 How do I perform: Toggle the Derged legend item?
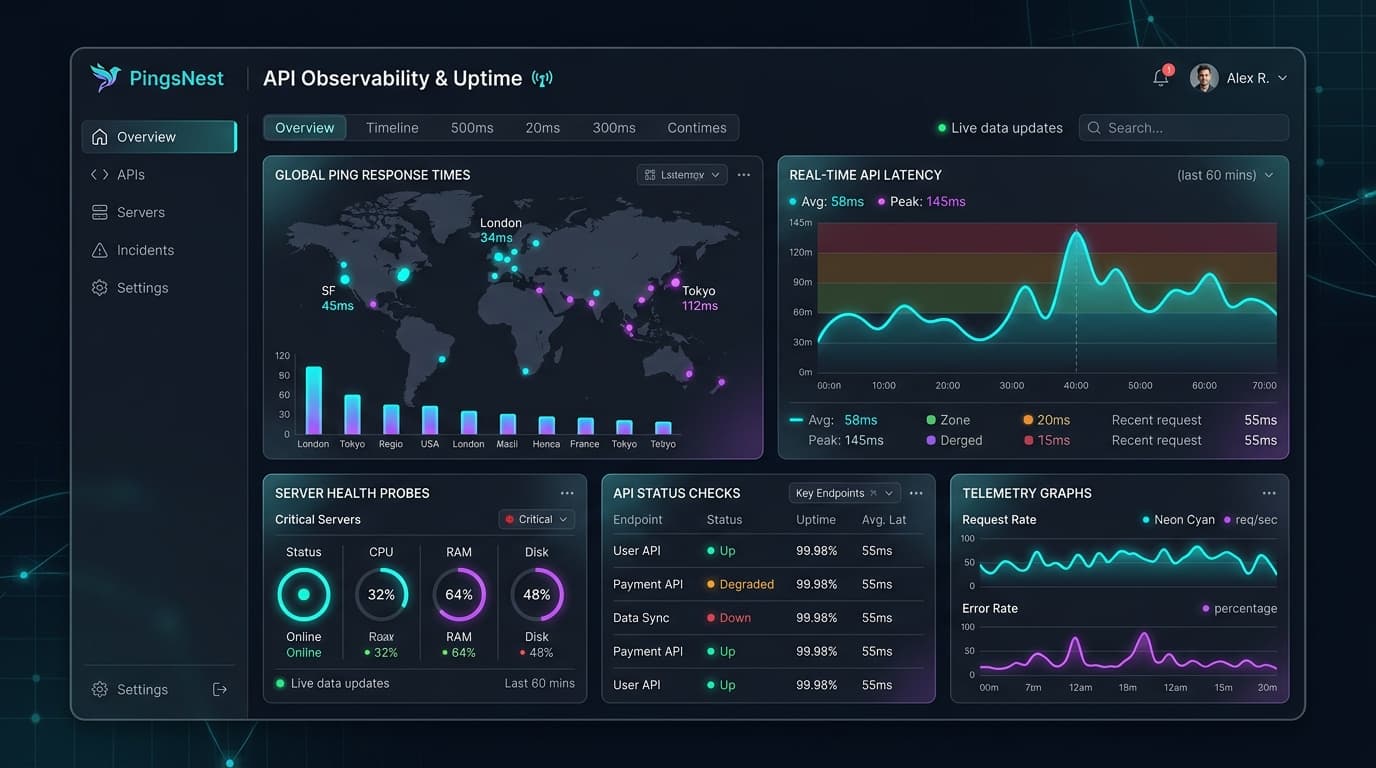pyautogui.click(x=954, y=440)
